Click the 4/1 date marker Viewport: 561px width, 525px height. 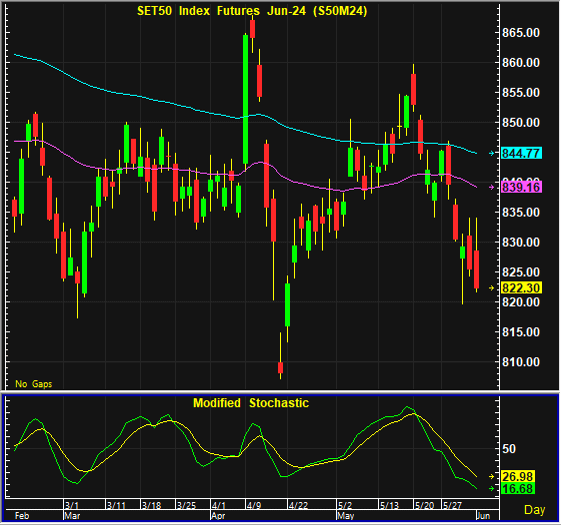click(219, 505)
